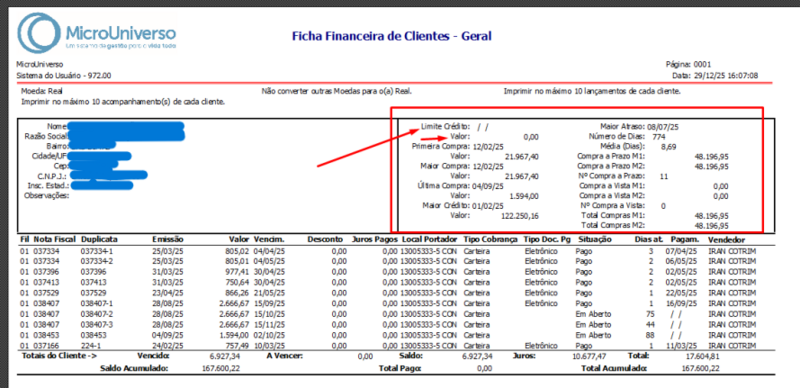Click the 'Não converter outras Moedas' note
The height and width of the screenshot is (388, 800).
click(336, 91)
